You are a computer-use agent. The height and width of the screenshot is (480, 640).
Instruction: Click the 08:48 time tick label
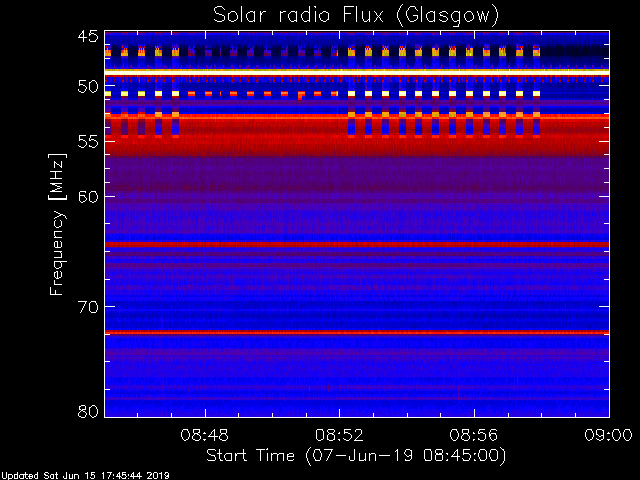(204, 435)
